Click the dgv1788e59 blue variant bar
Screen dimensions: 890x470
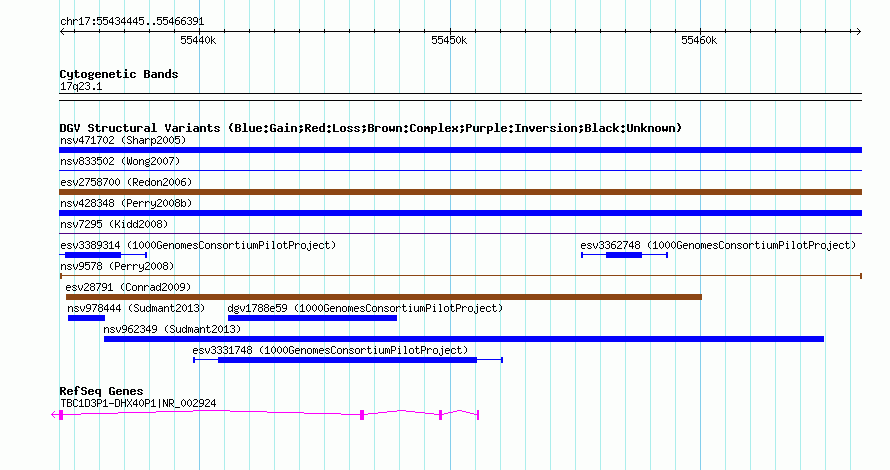click(x=312, y=318)
